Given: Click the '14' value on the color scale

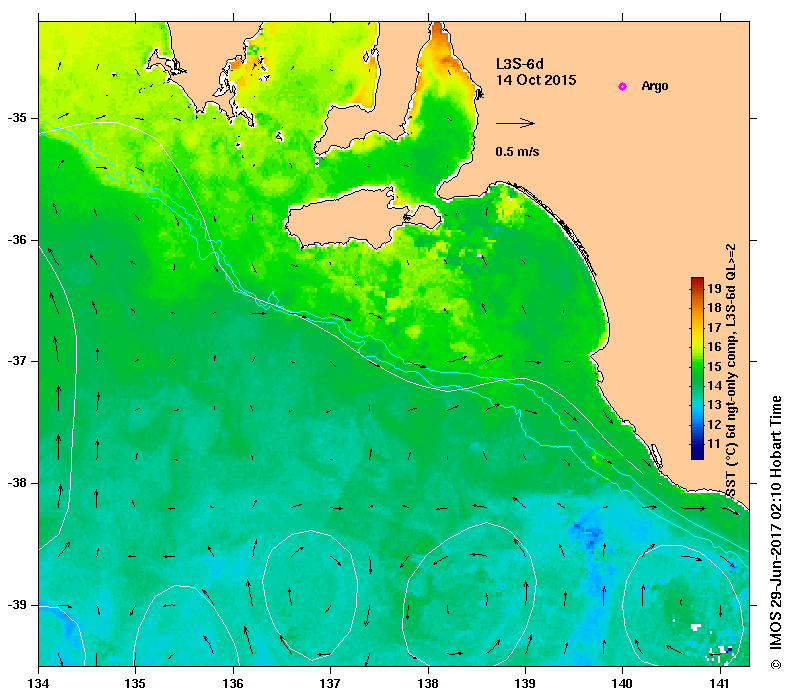Looking at the screenshot, I should [x=714, y=385].
